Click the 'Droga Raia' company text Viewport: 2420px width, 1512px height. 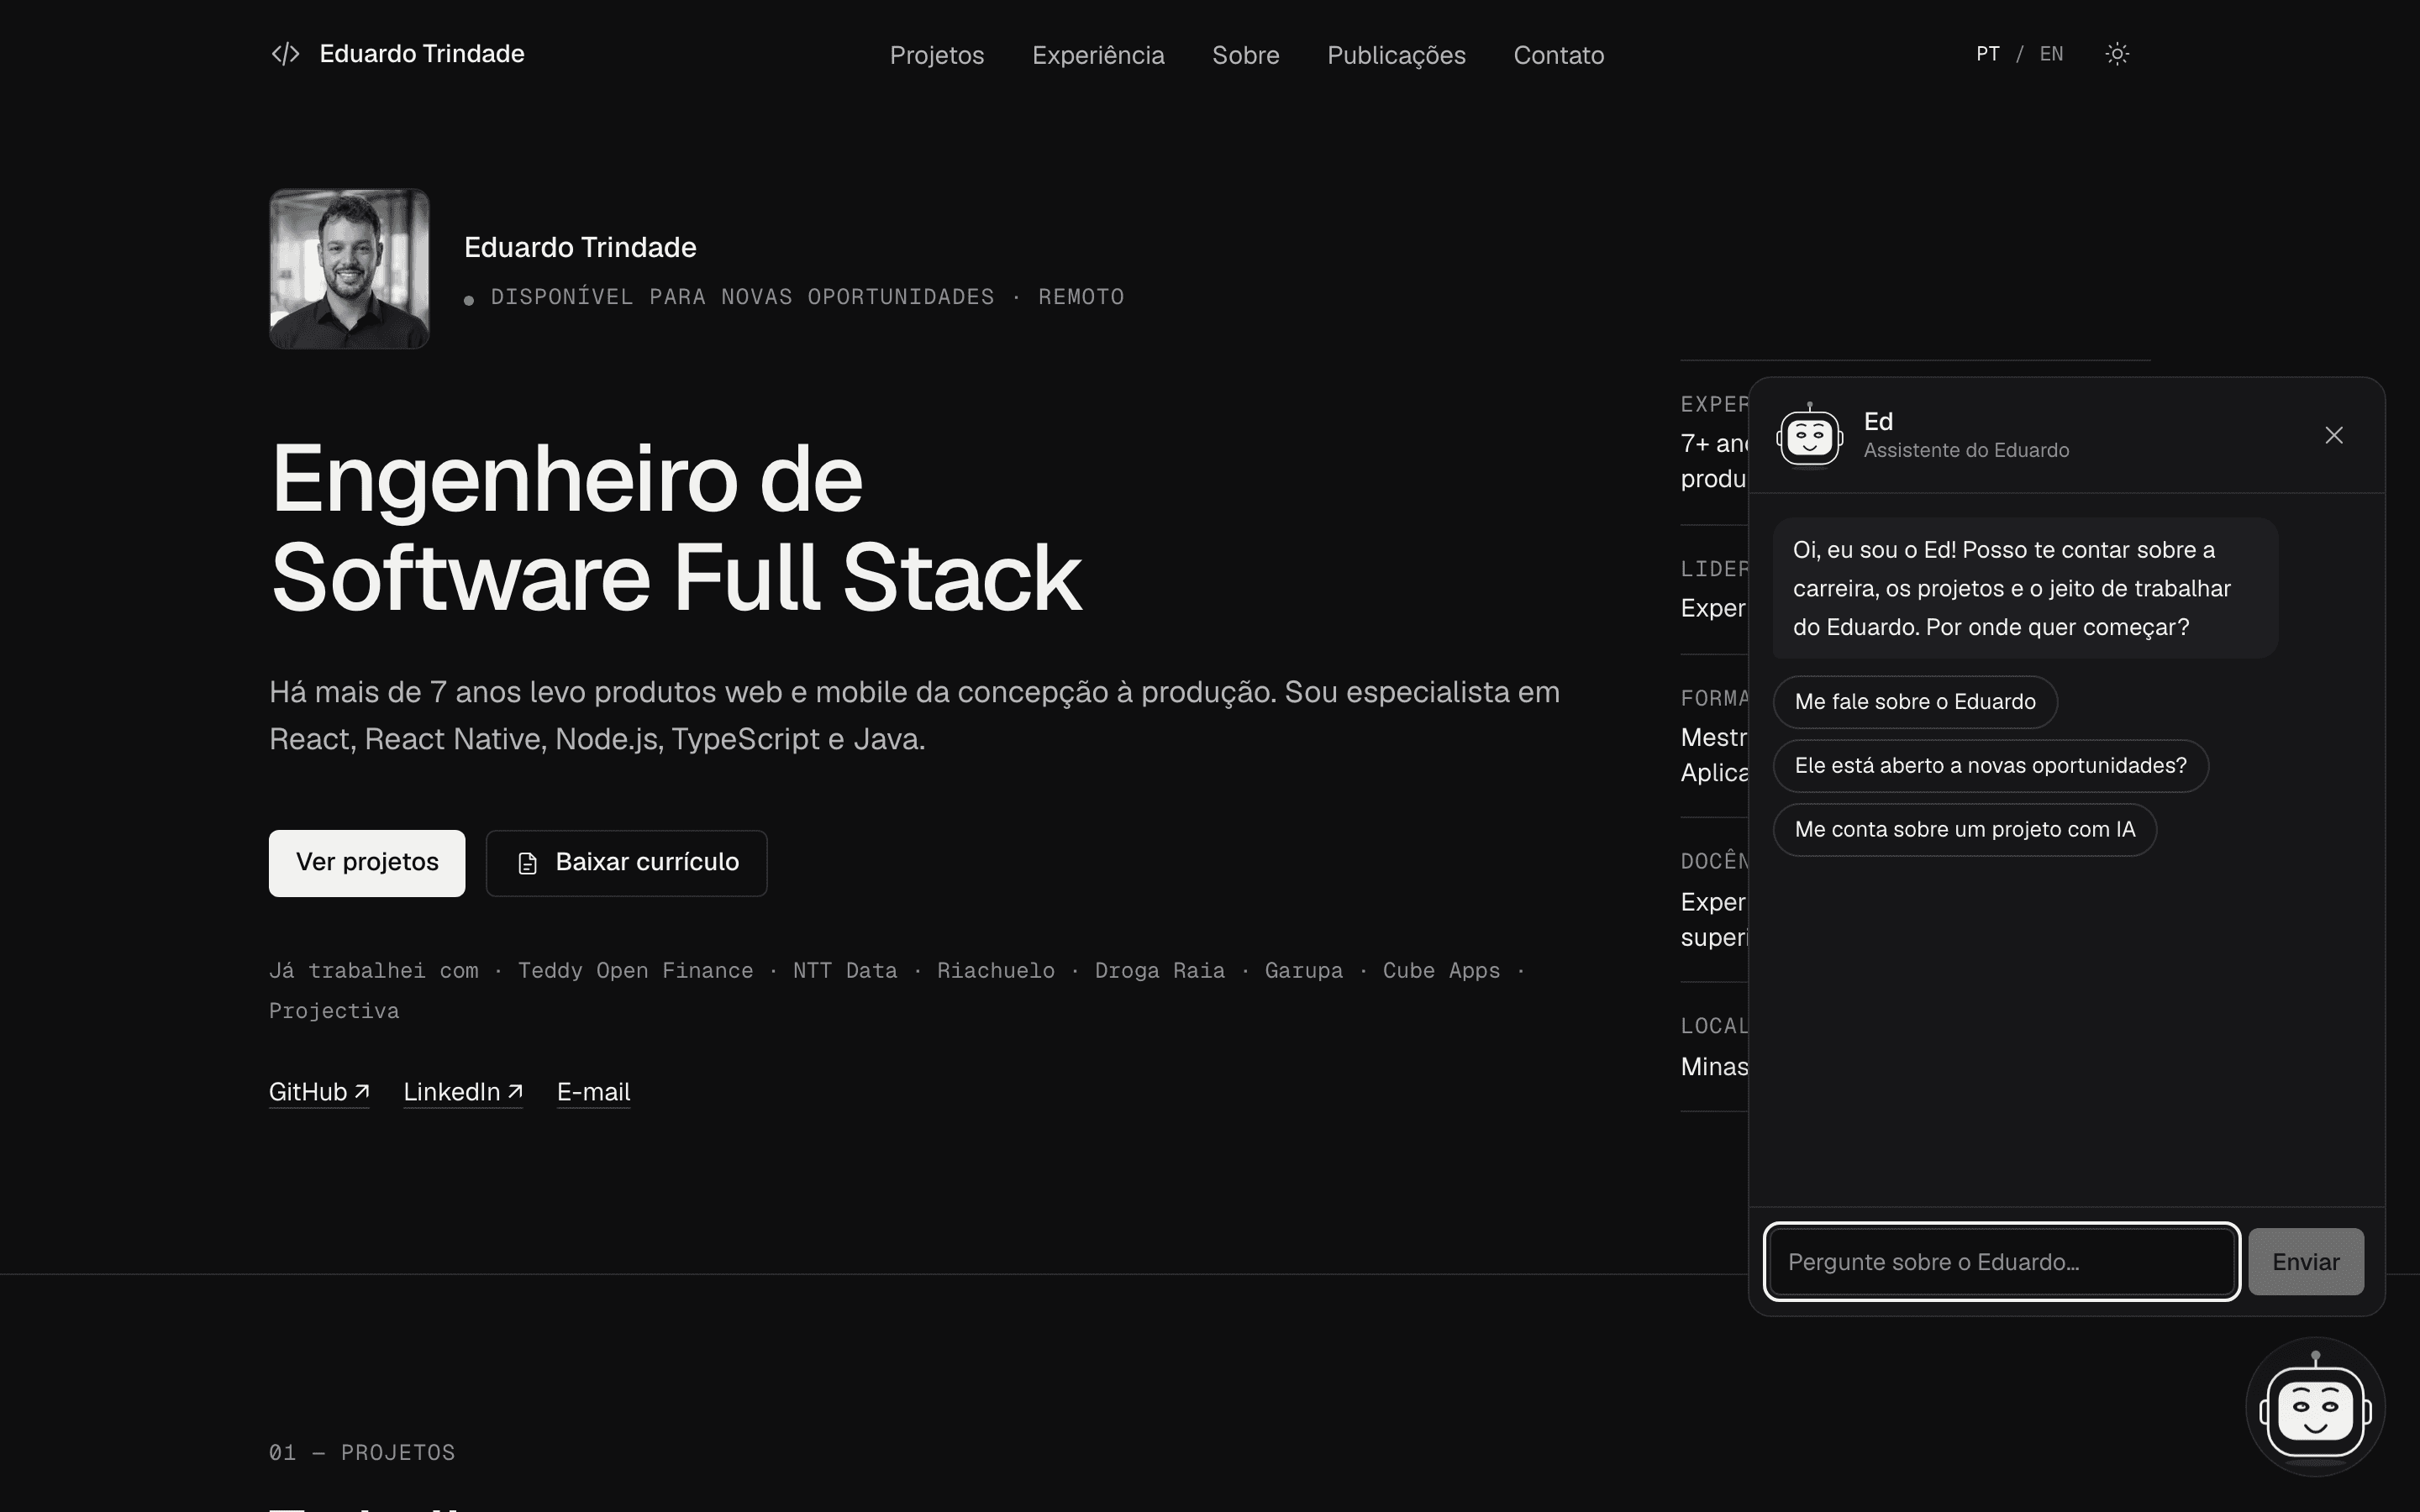1159,971
